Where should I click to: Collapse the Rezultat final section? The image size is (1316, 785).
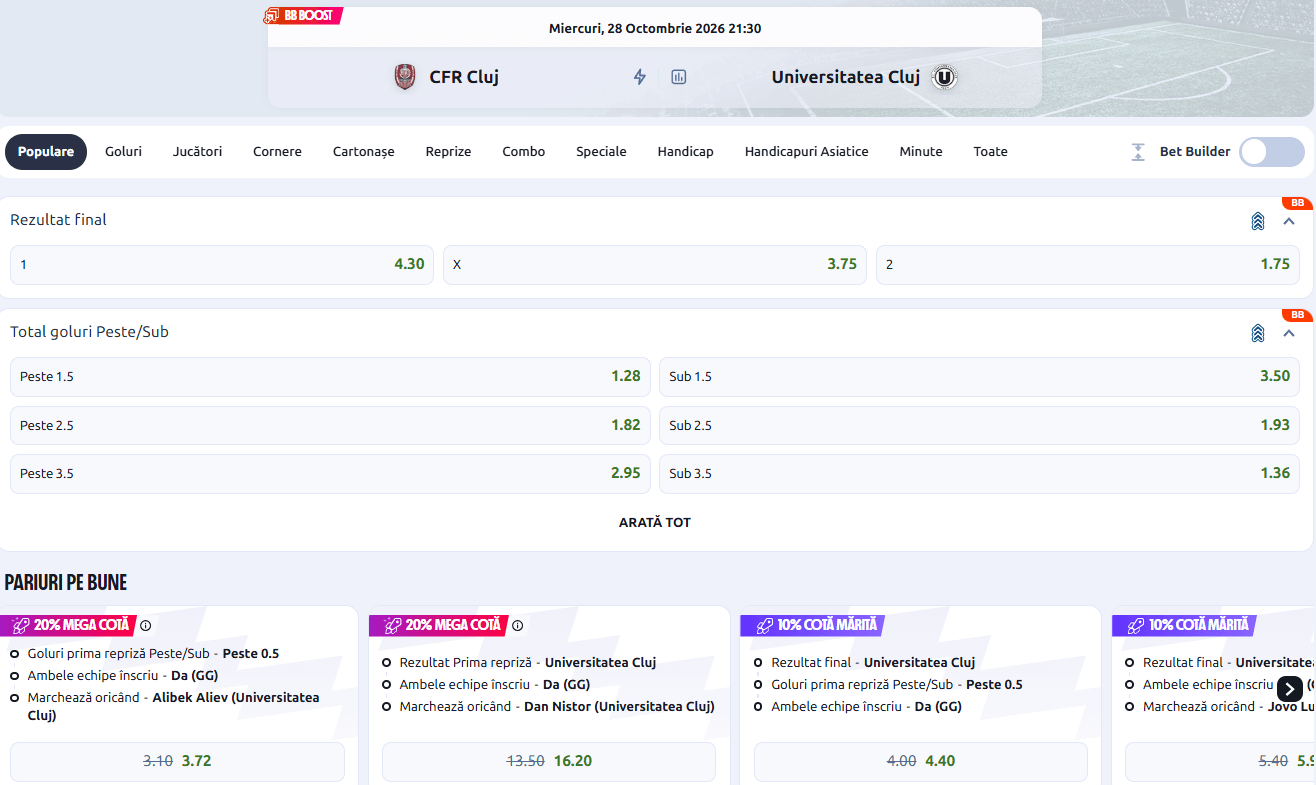1289,221
